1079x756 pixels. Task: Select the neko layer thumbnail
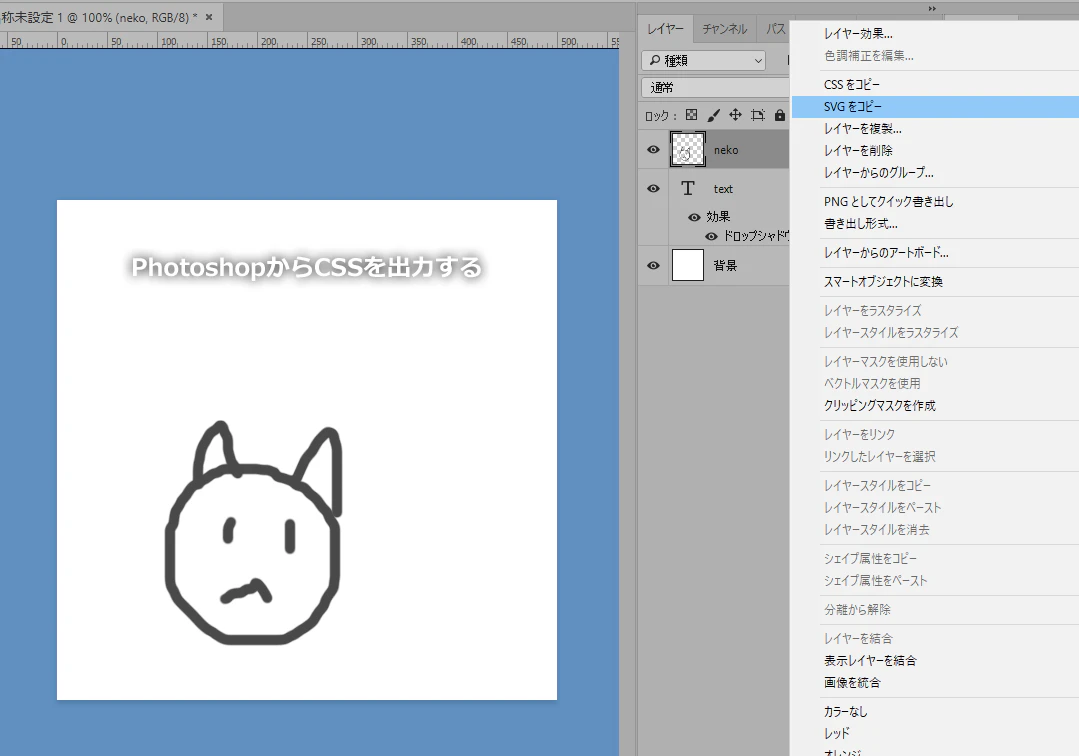(687, 149)
